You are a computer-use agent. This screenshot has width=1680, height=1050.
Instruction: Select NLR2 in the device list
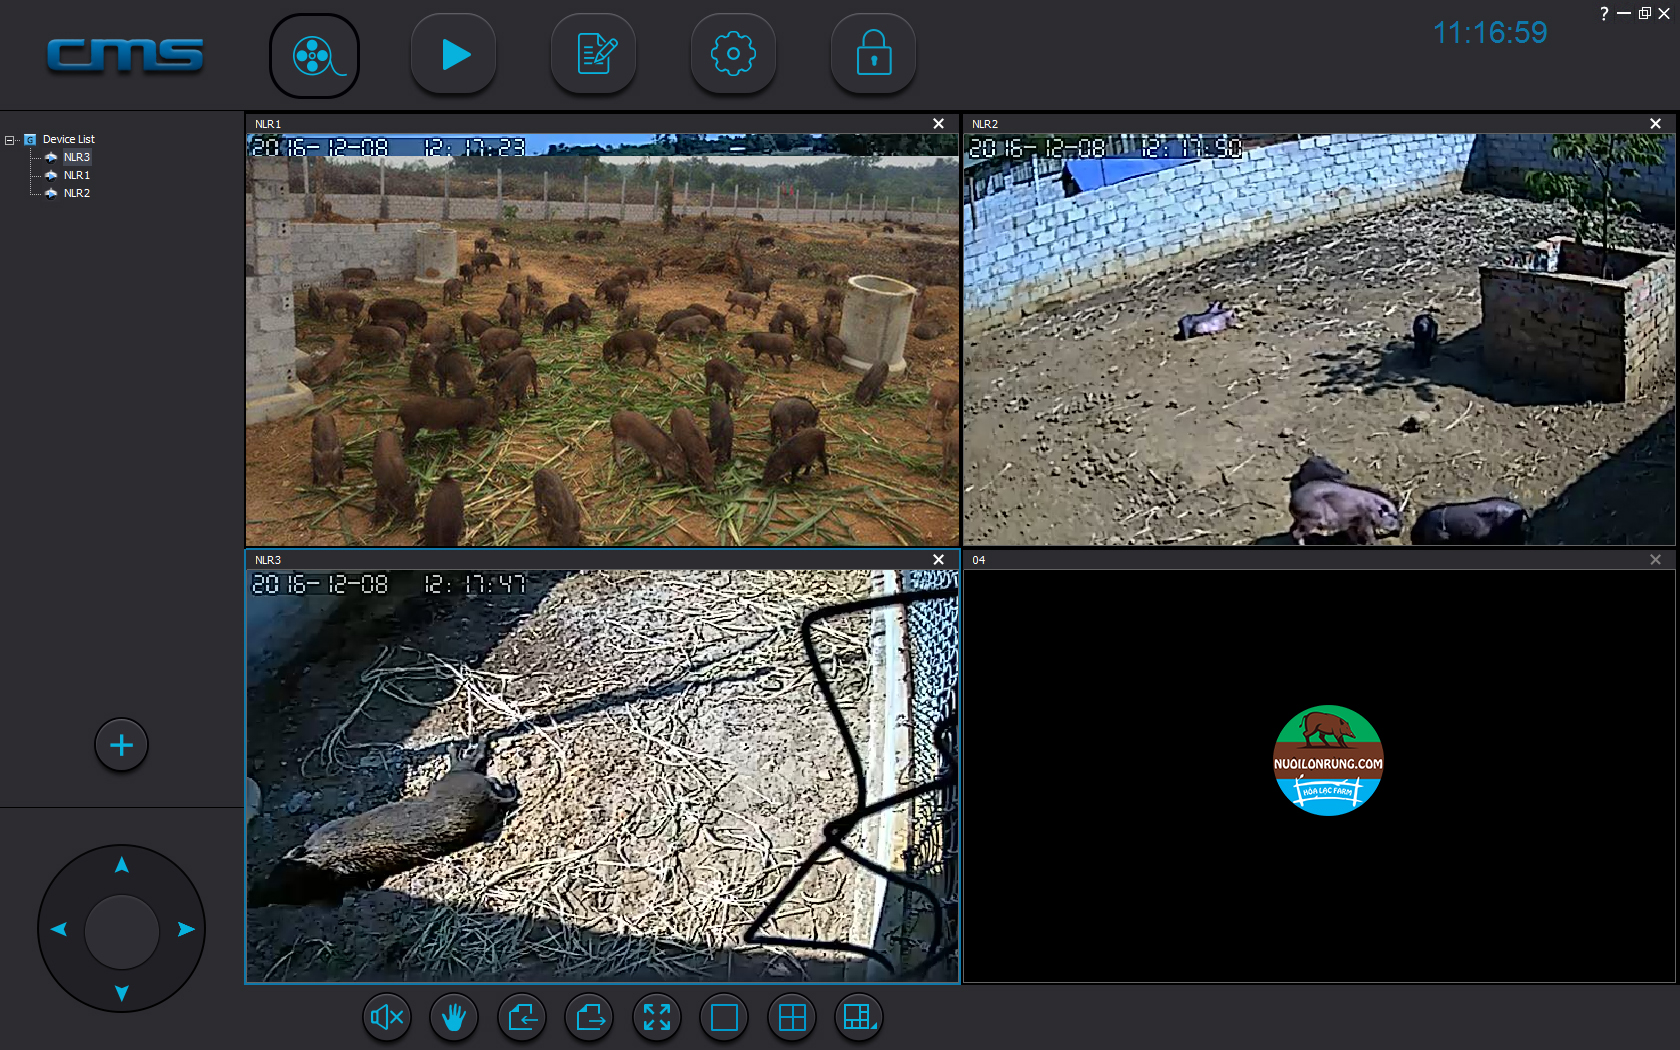click(x=77, y=193)
